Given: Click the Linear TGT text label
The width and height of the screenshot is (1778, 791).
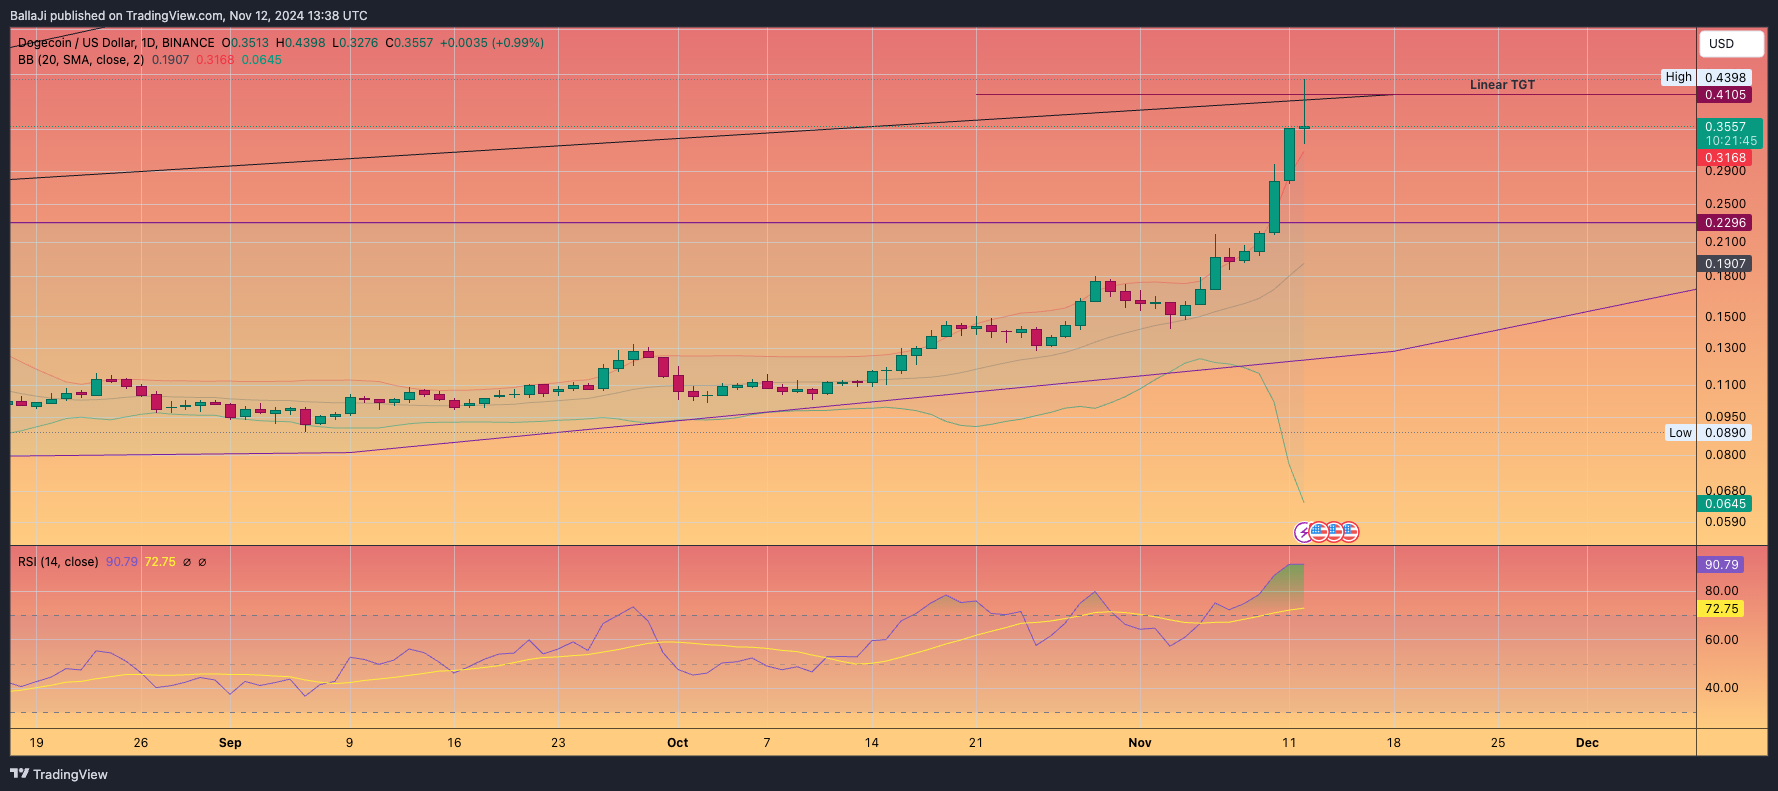Looking at the screenshot, I should click(x=1502, y=85).
